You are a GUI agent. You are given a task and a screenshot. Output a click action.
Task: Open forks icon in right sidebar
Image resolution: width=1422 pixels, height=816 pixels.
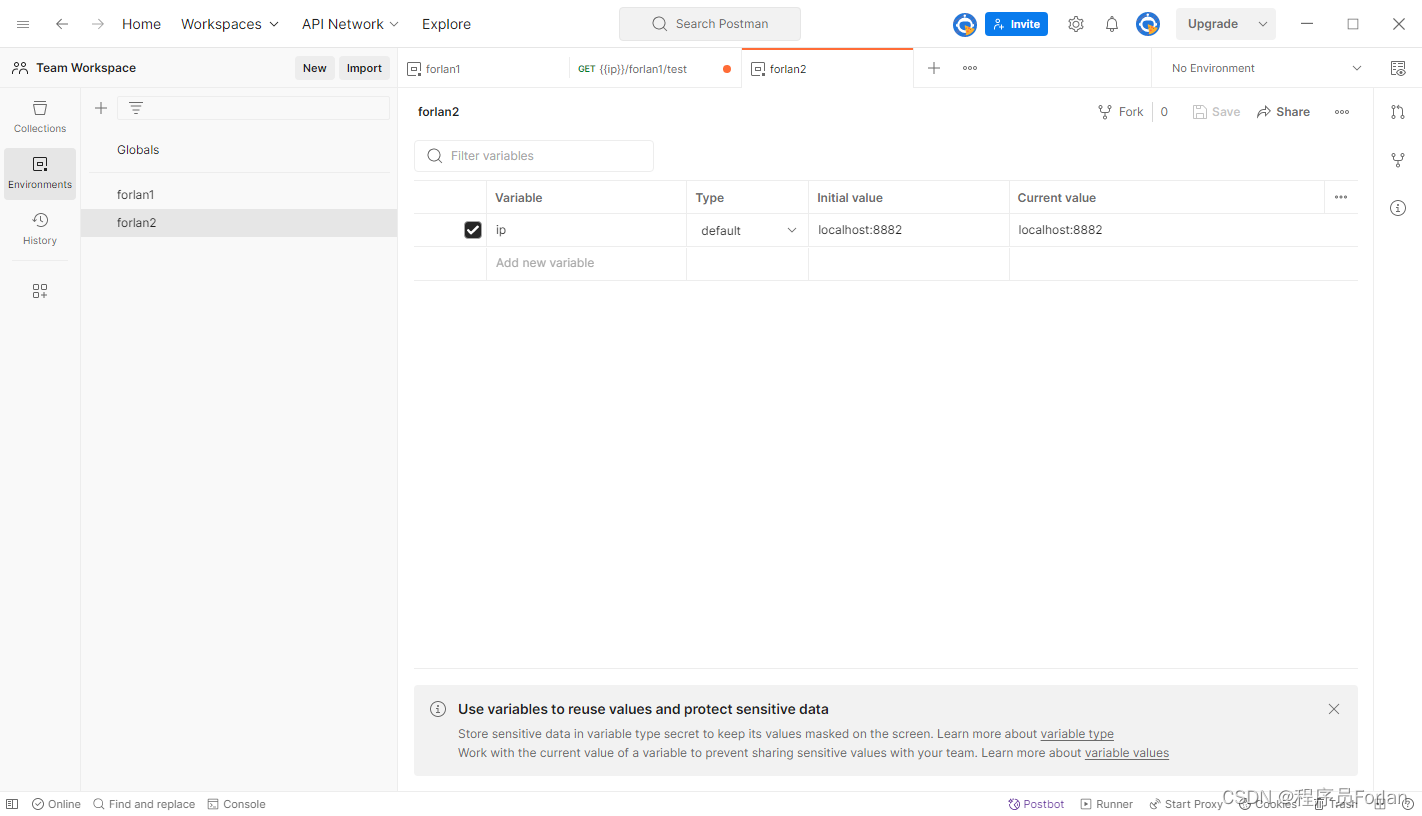[x=1398, y=160]
